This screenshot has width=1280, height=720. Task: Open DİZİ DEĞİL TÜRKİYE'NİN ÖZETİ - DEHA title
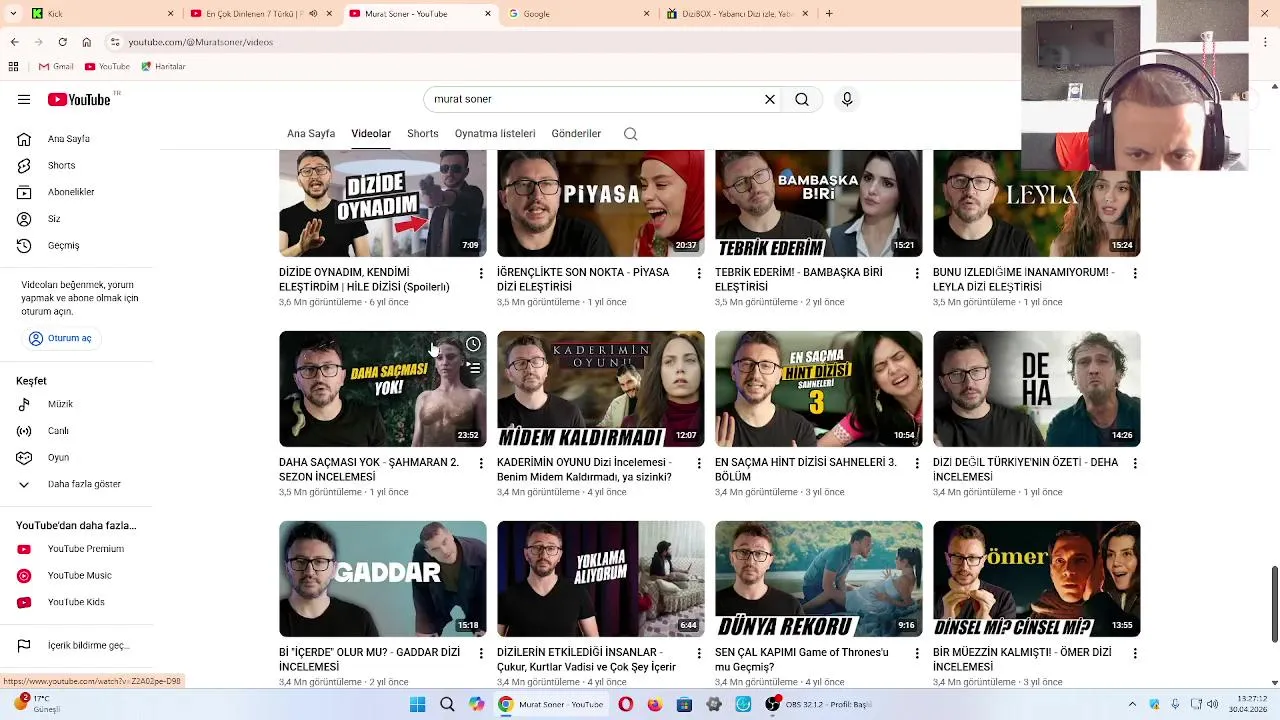[x=1026, y=470]
